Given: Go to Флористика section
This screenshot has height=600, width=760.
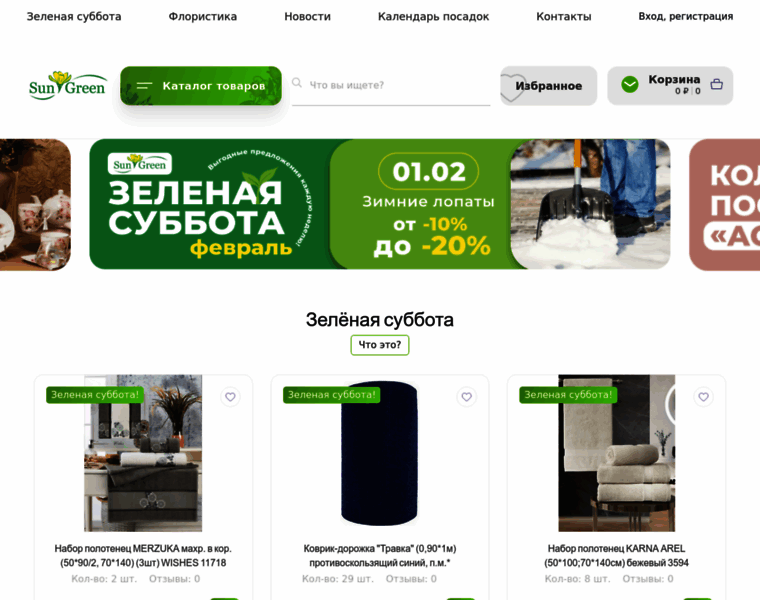Looking at the screenshot, I should coord(203,16).
